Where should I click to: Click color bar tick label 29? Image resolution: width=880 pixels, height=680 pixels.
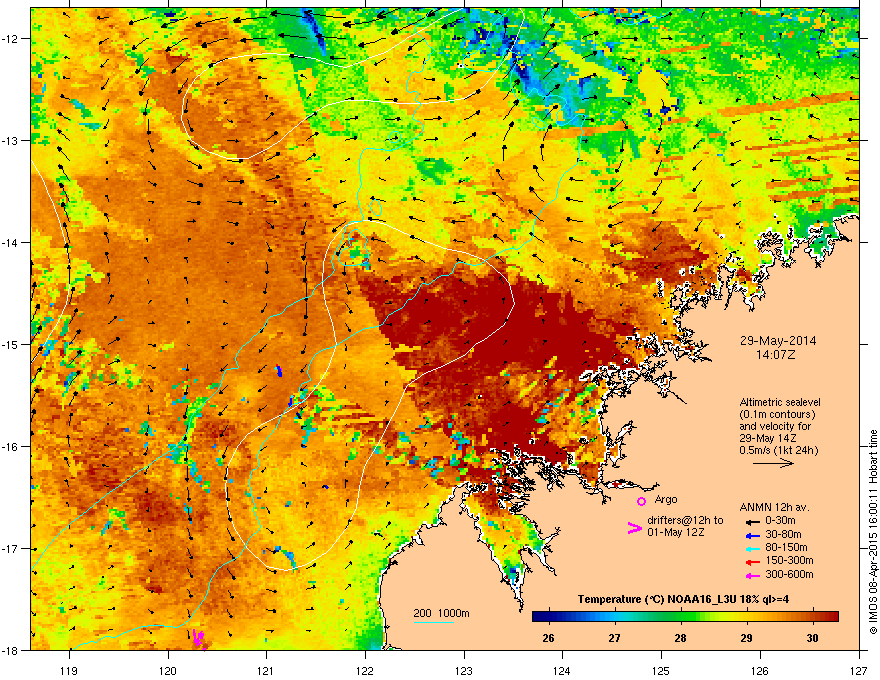click(x=746, y=638)
